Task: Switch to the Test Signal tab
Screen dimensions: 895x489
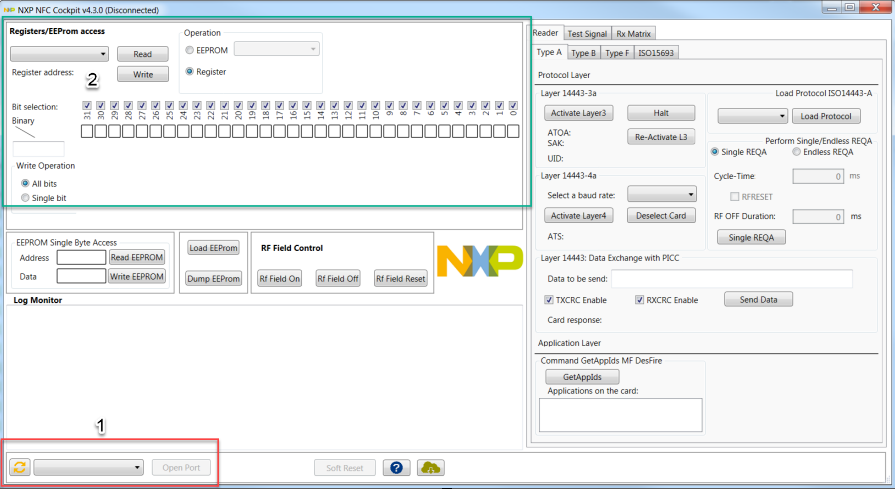Action: 587,34
